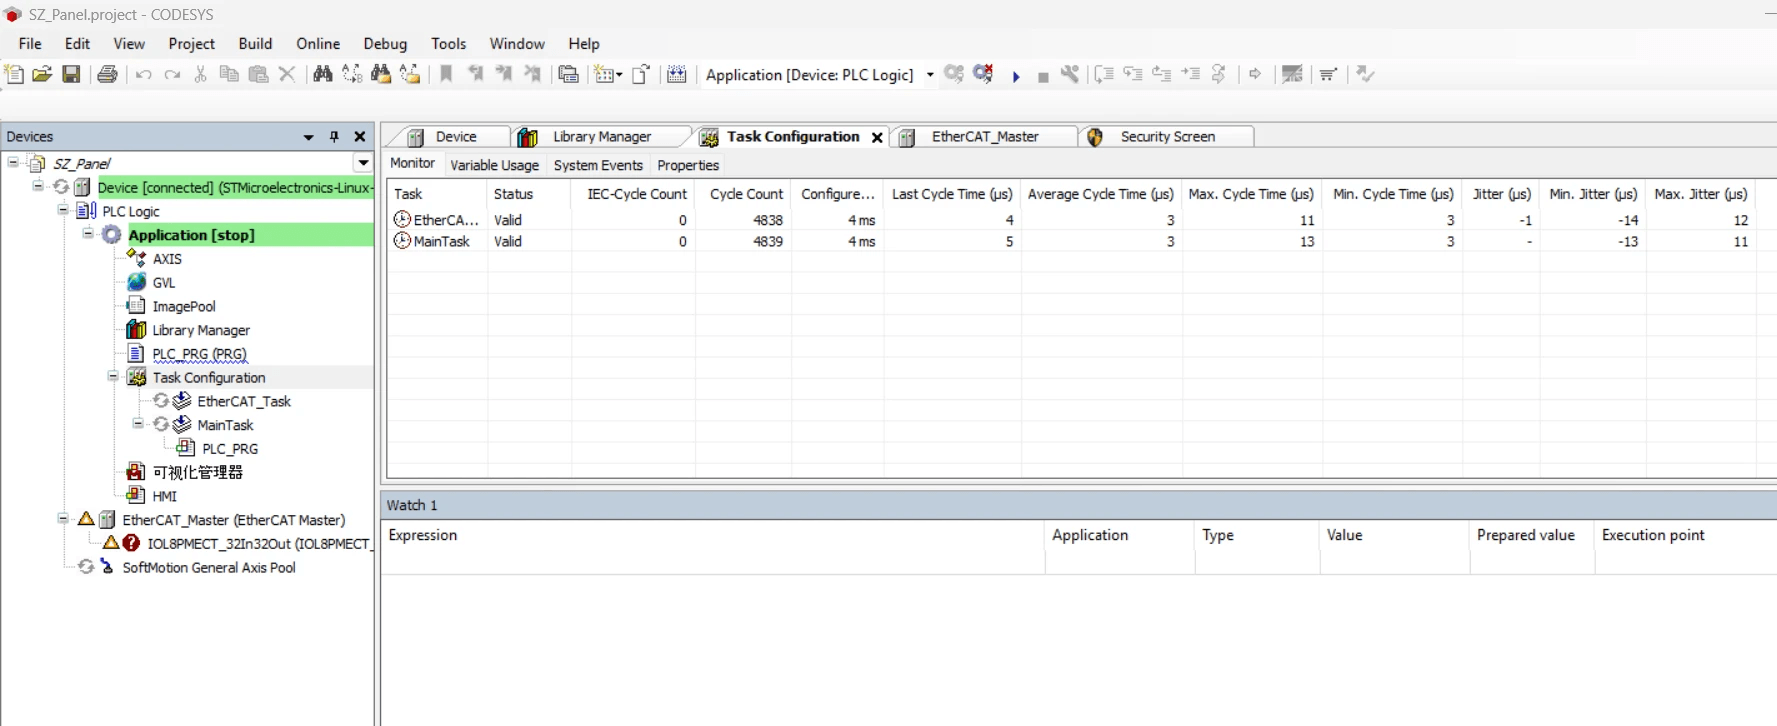Click the build wrench icon
1777x726 pixels.
pyautogui.click(x=1070, y=74)
